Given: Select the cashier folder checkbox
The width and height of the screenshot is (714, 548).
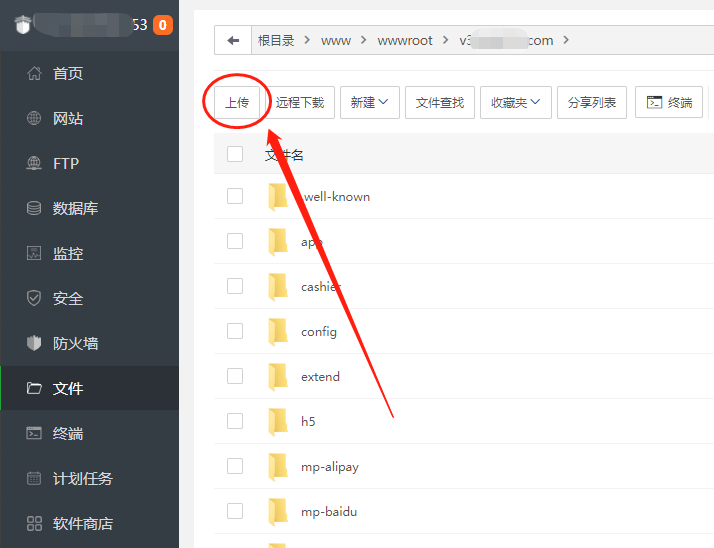Looking at the screenshot, I should (x=235, y=286).
